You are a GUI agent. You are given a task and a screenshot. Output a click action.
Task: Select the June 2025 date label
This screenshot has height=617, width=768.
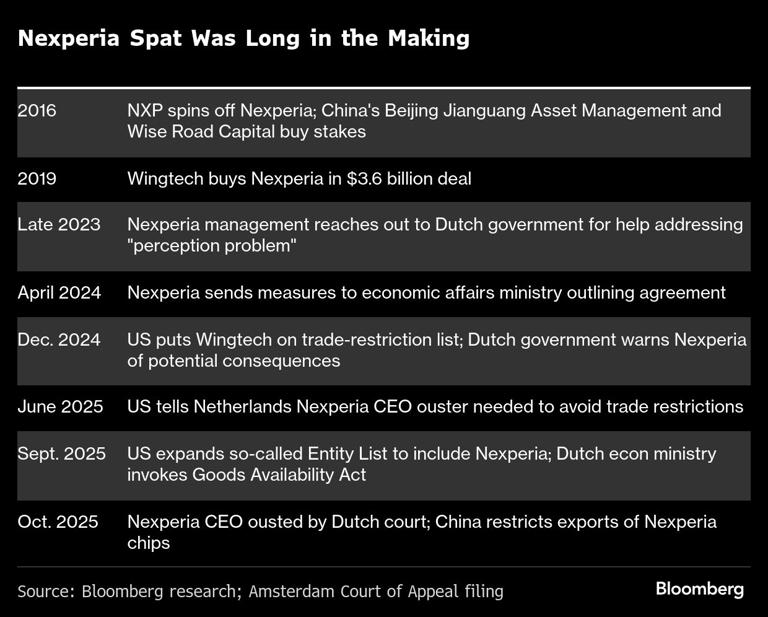coord(61,407)
